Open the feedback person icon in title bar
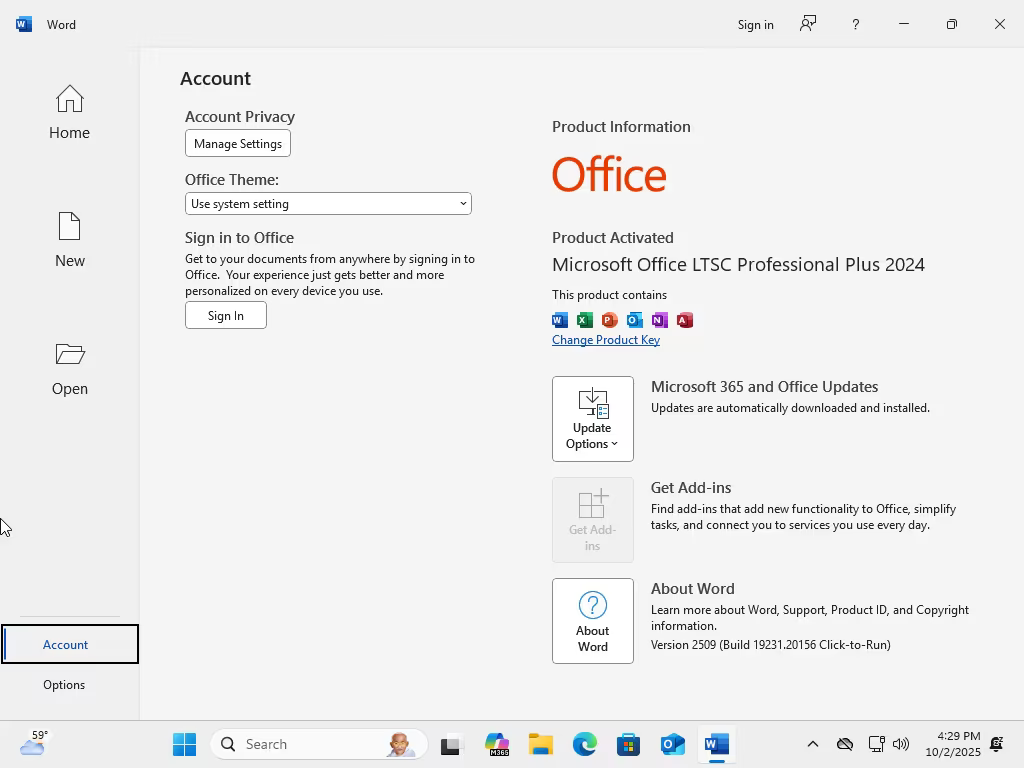 pyautogui.click(x=808, y=24)
